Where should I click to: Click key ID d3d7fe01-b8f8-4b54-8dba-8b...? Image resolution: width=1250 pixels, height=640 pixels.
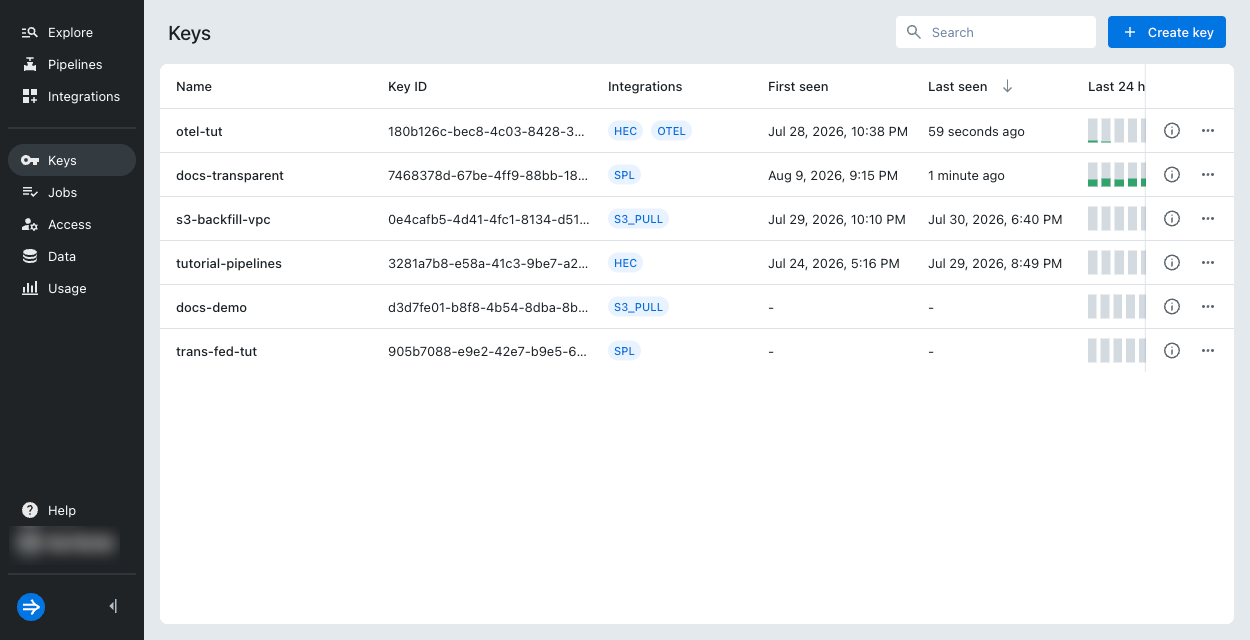tap(487, 307)
